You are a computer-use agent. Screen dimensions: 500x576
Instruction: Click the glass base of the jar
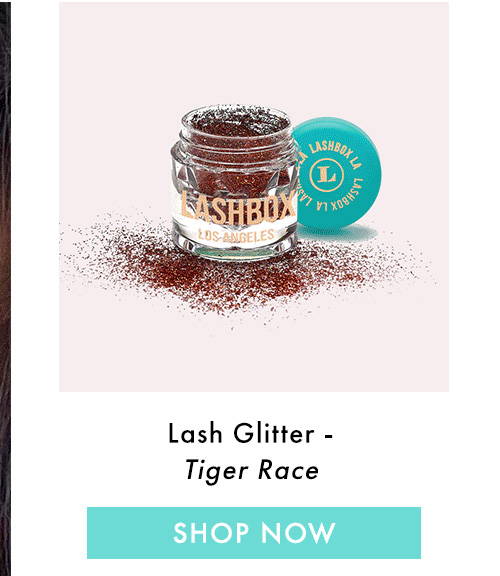point(234,250)
